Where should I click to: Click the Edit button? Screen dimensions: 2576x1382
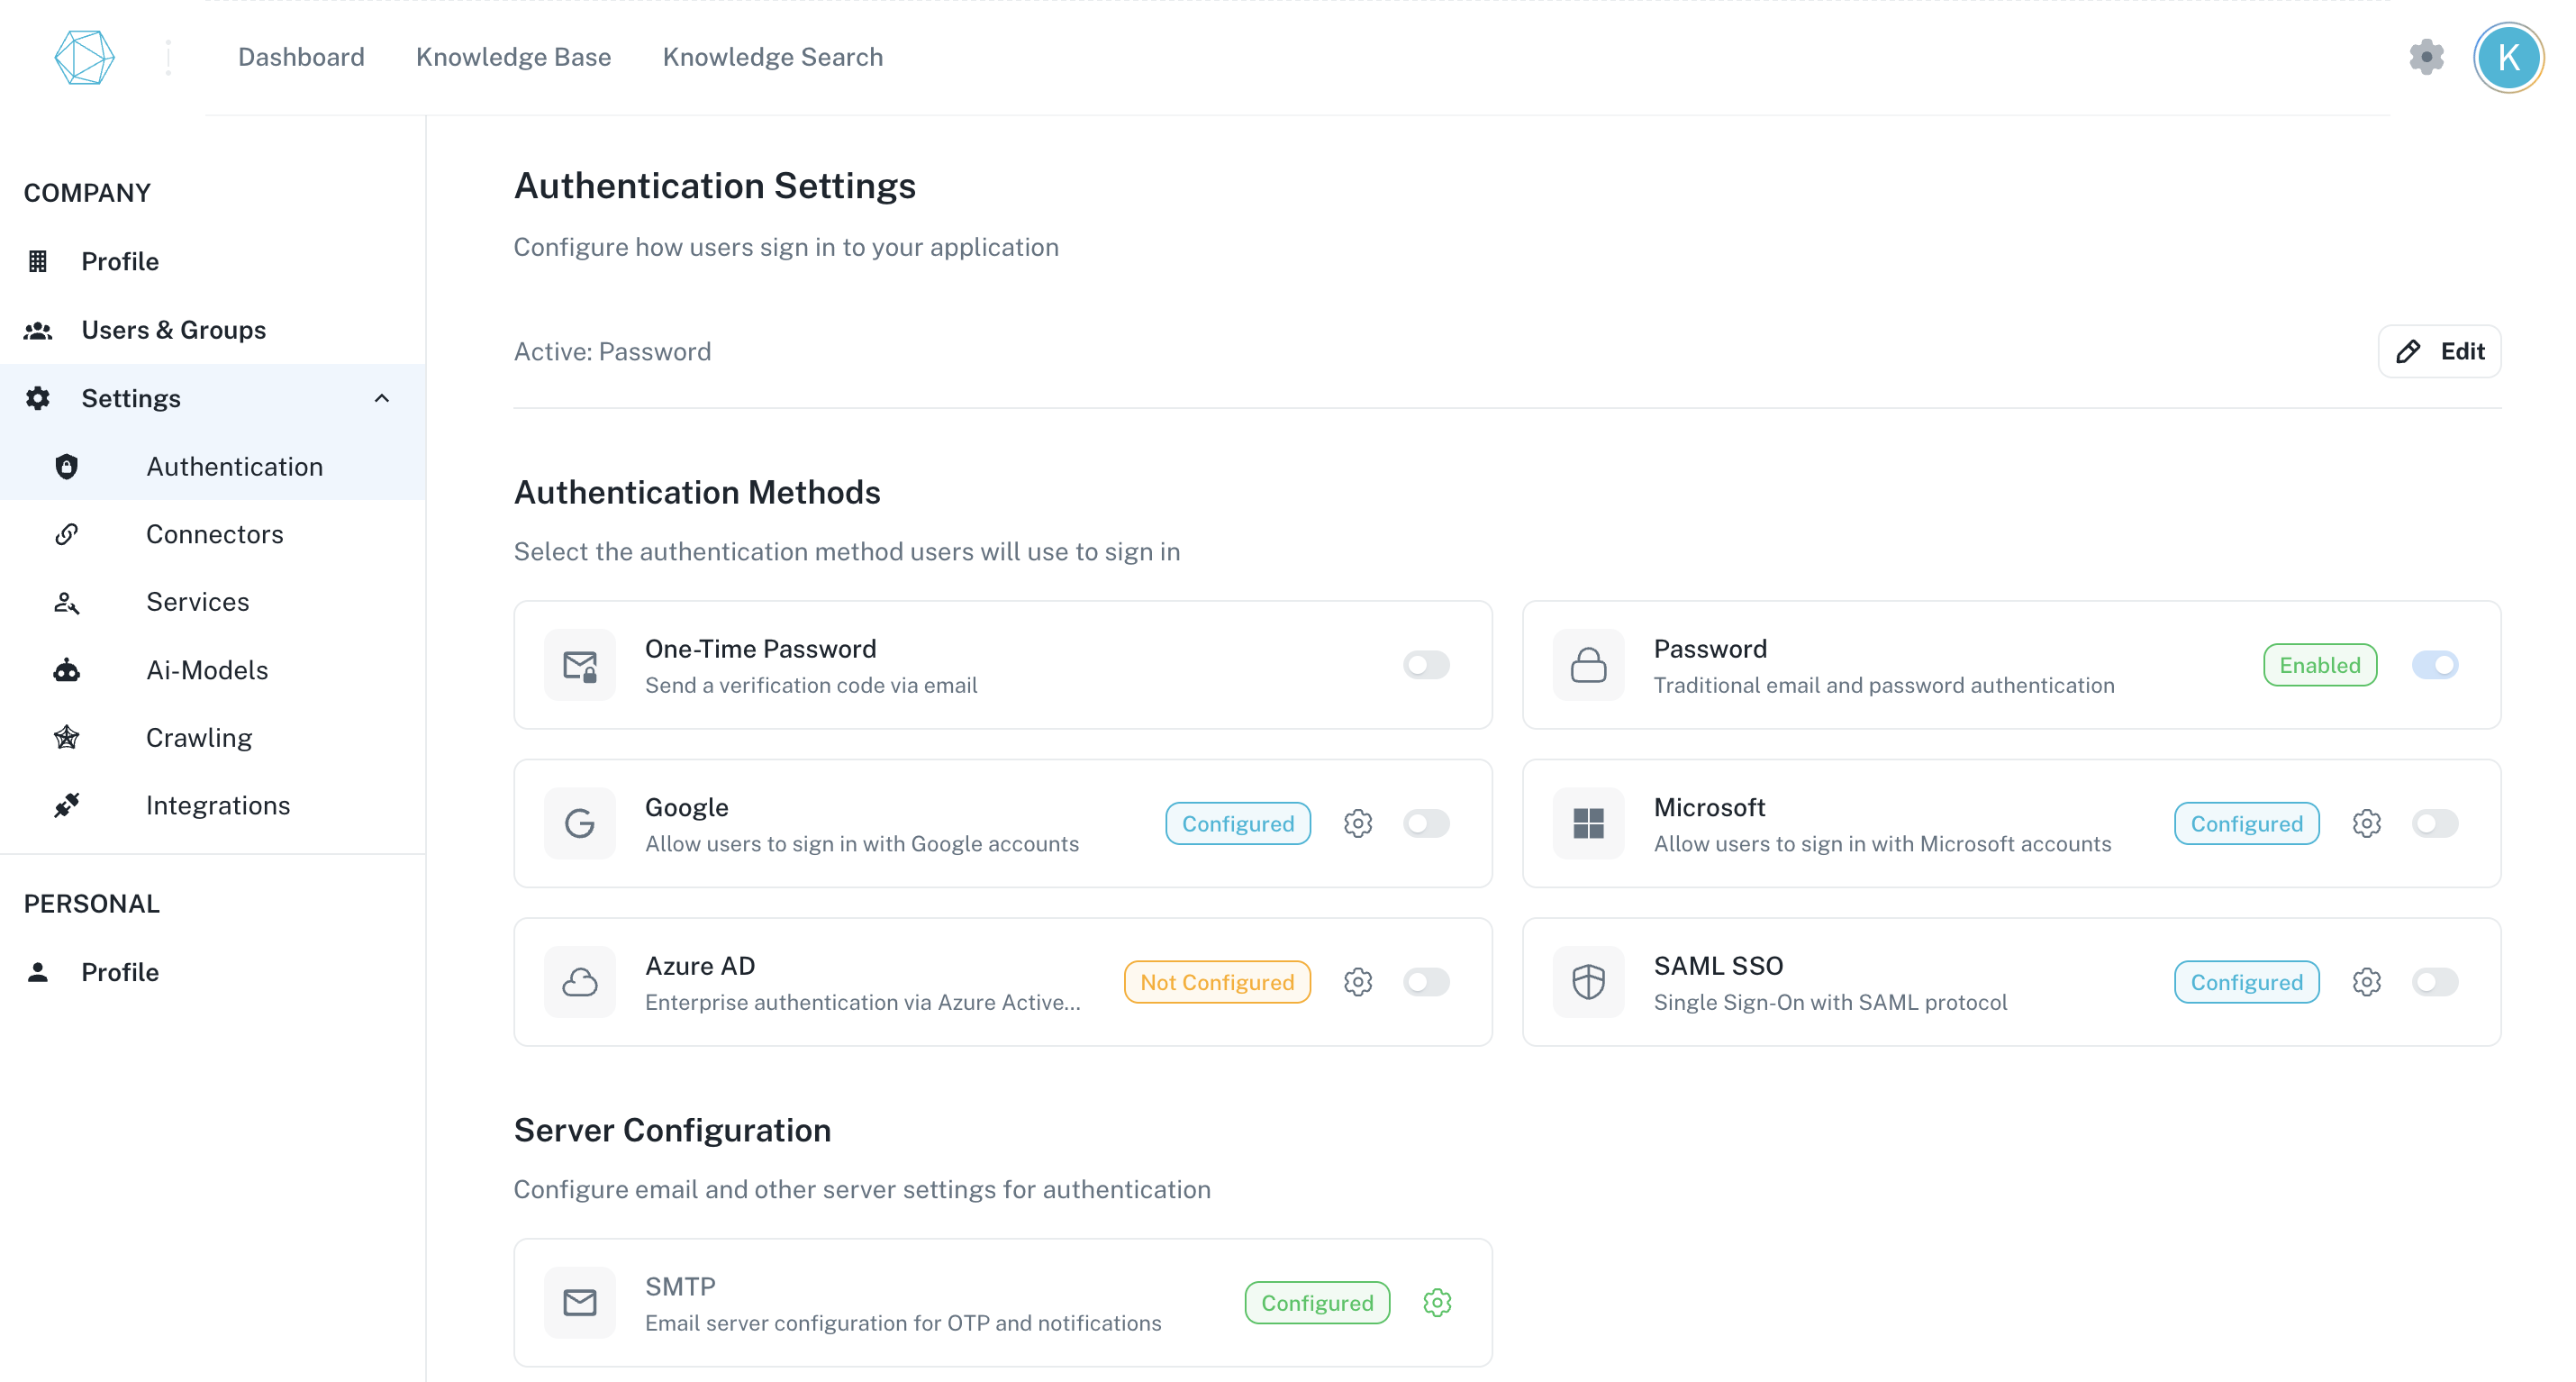coord(2439,351)
